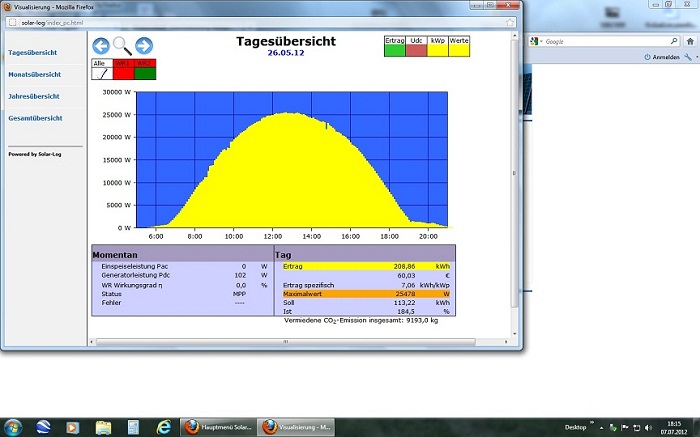Go to next day with right arrow
This screenshot has height=437, width=700.
pyautogui.click(x=144, y=45)
